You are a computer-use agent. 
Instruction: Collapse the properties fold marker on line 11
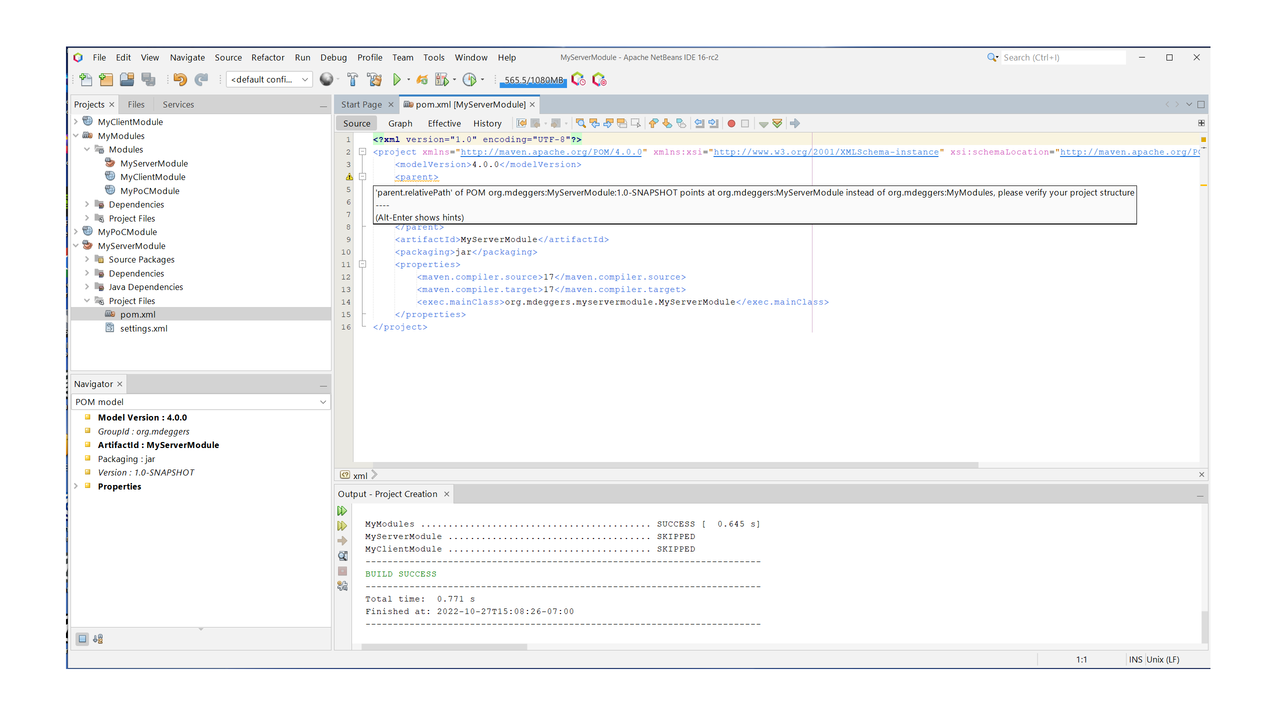click(x=362, y=264)
